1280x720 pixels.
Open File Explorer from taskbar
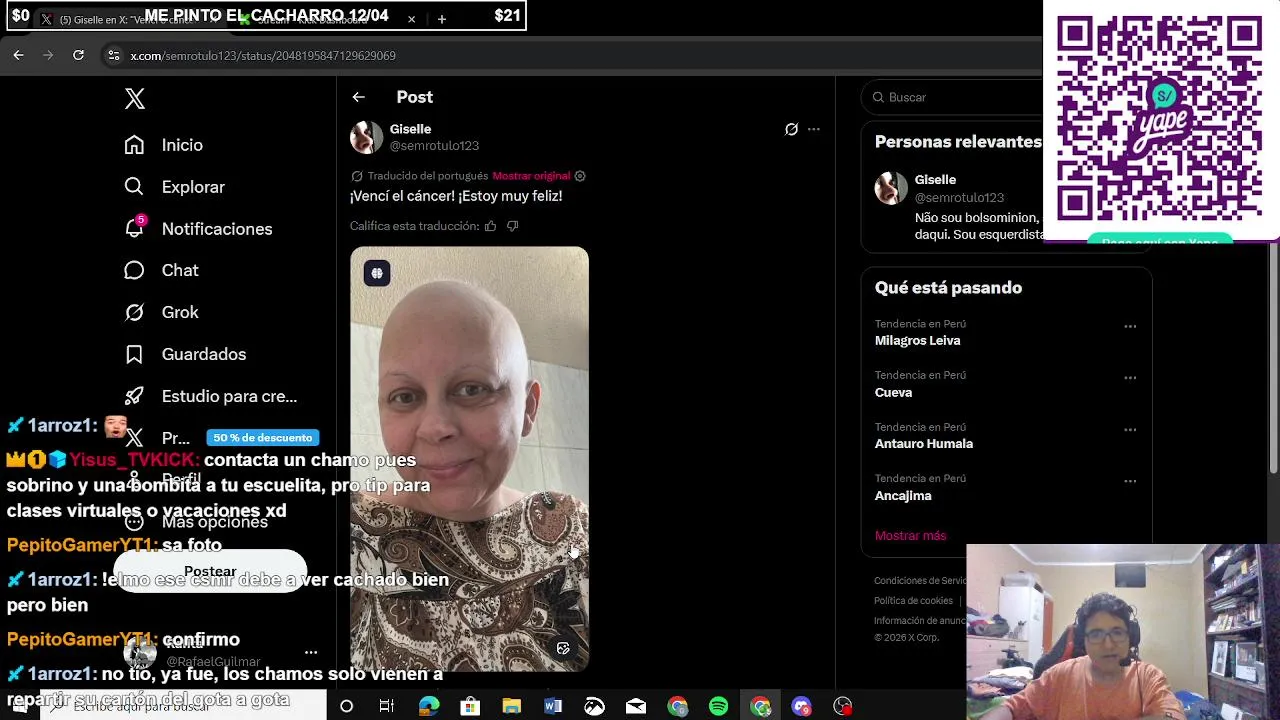pyautogui.click(x=511, y=706)
